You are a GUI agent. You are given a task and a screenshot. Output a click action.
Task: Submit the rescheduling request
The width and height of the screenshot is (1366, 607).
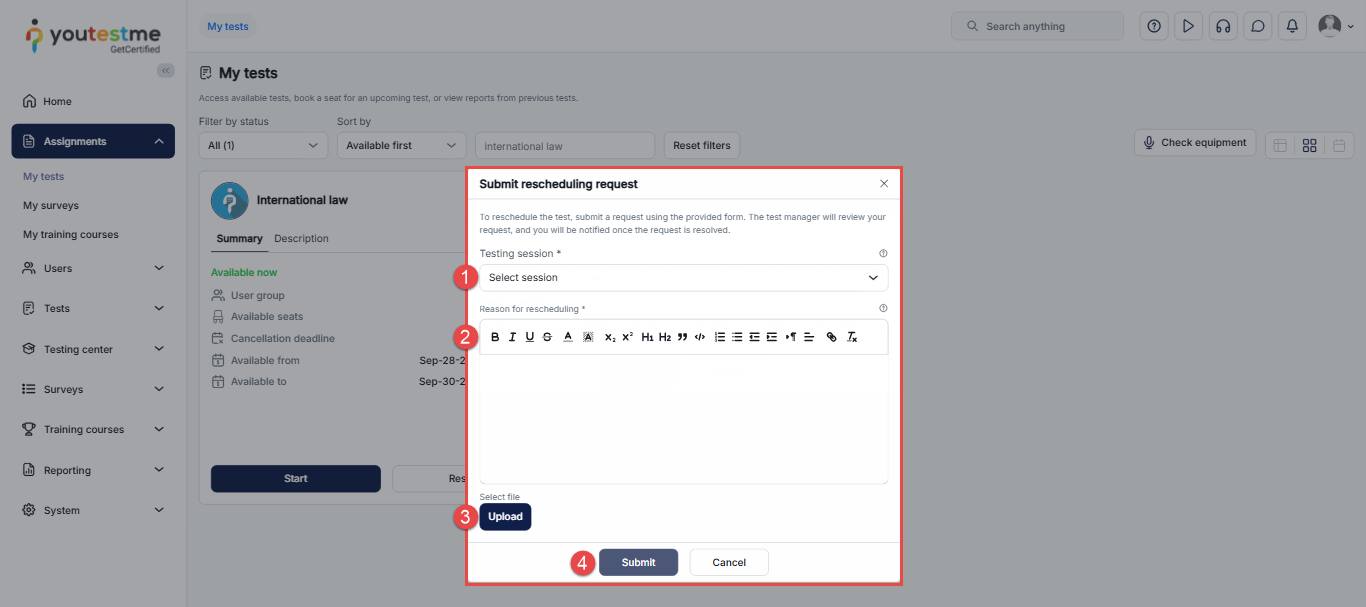638,562
